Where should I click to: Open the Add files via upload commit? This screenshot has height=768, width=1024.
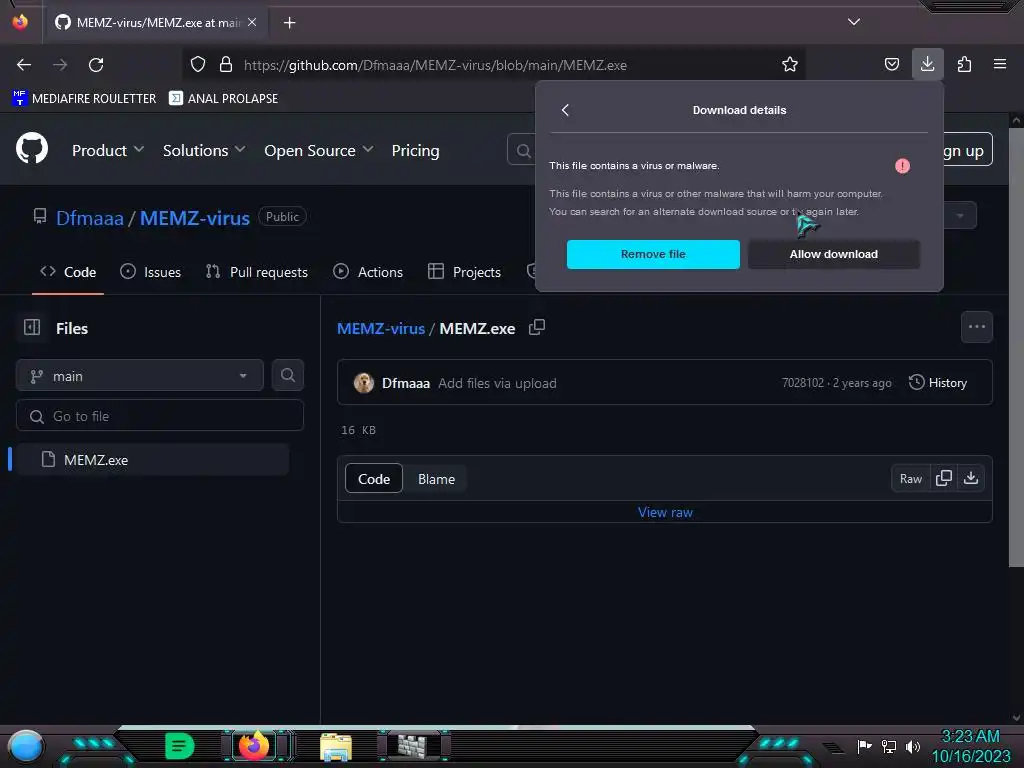pos(497,383)
